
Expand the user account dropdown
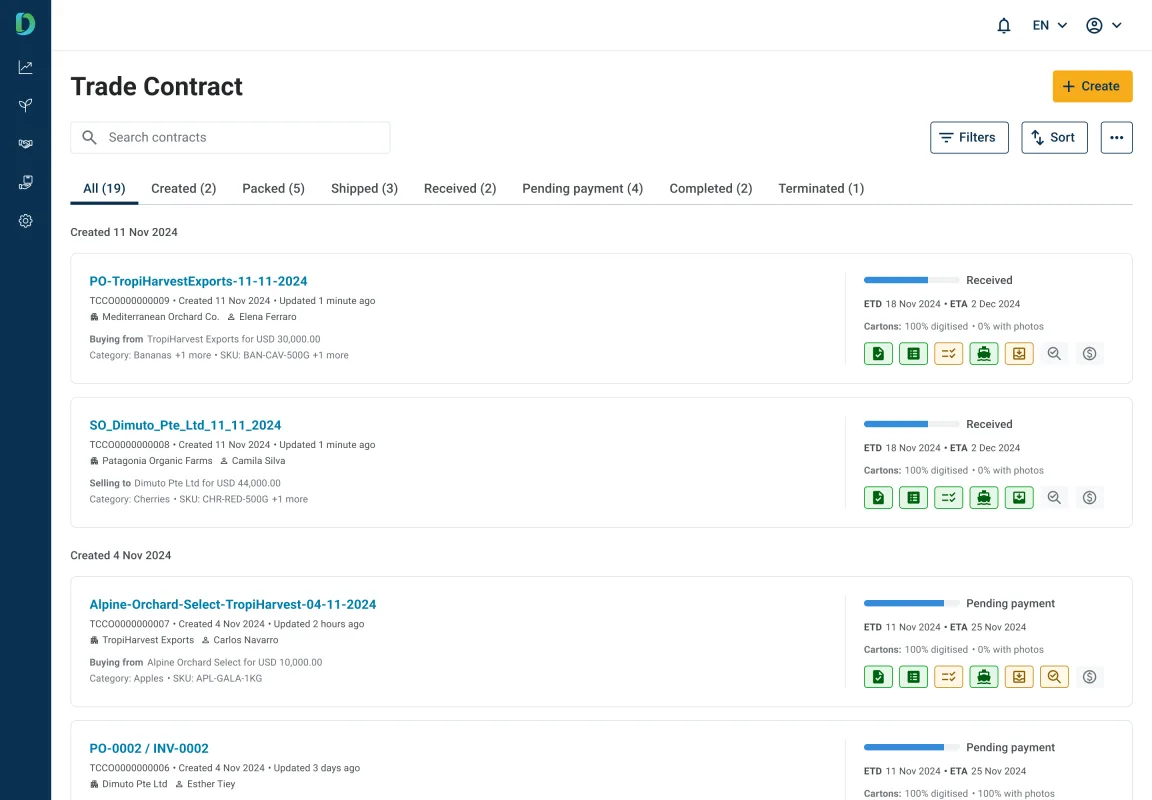coord(1104,26)
